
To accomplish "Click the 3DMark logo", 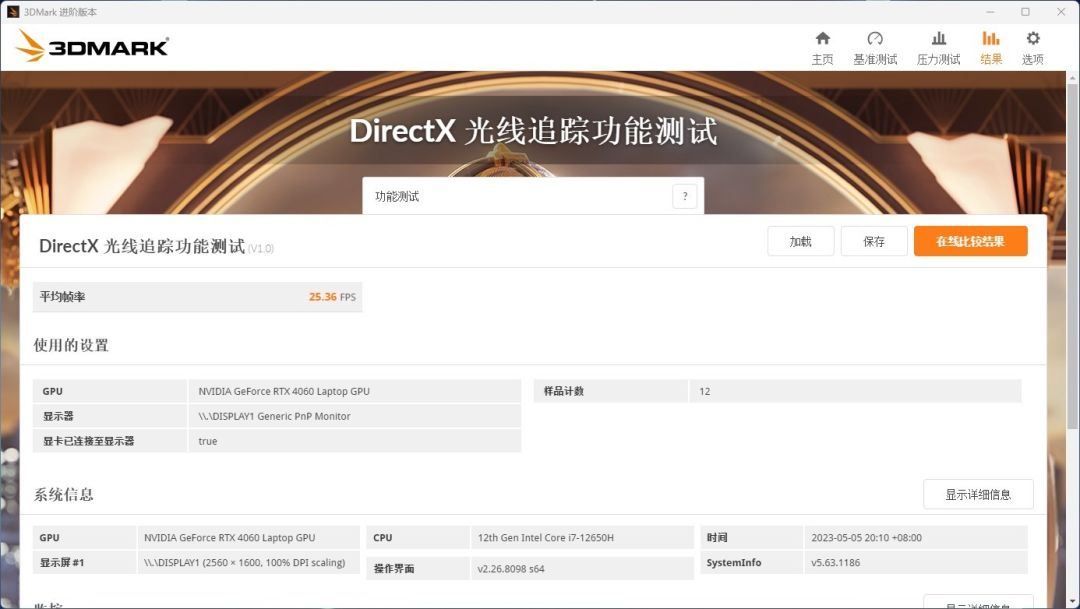I will [x=92, y=47].
